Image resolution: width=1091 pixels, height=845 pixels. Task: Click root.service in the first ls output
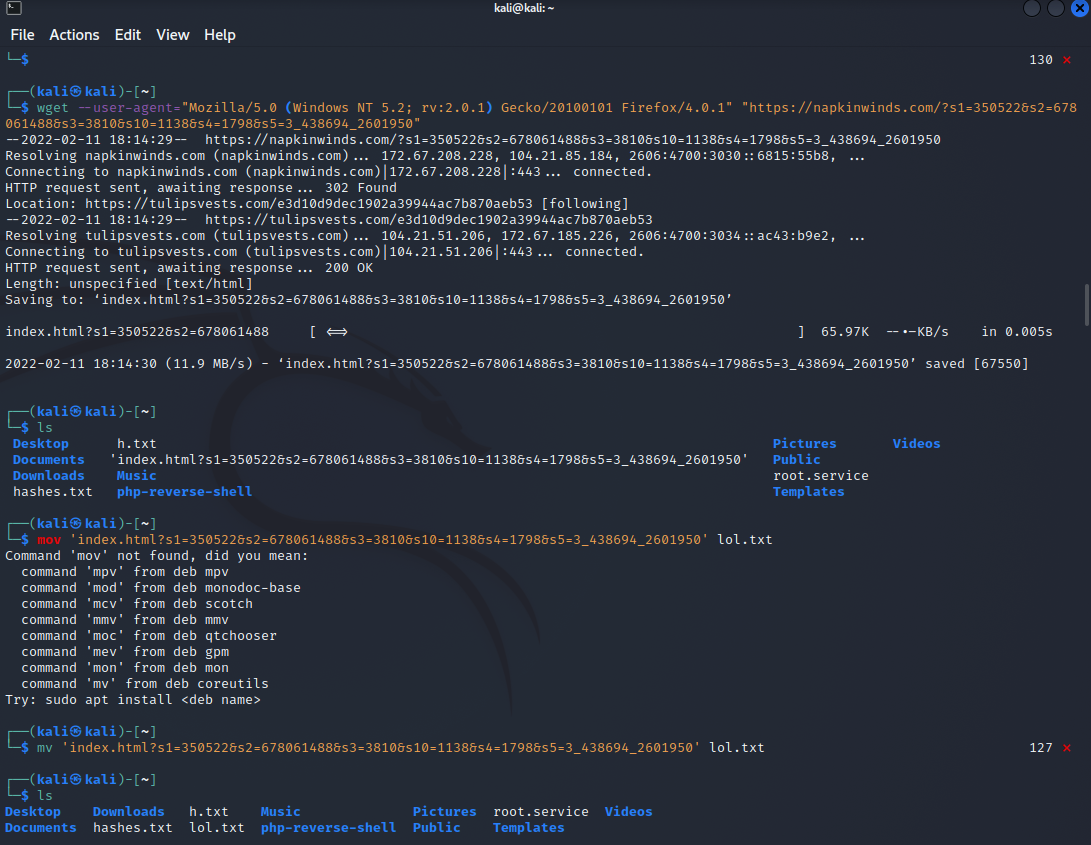[820, 476]
